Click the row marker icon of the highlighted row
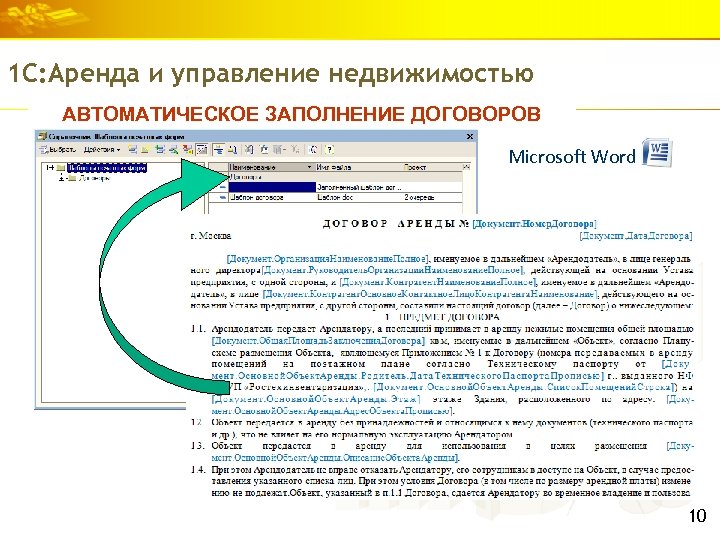Viewport: 720px width, 540px height. click(222, 187)
